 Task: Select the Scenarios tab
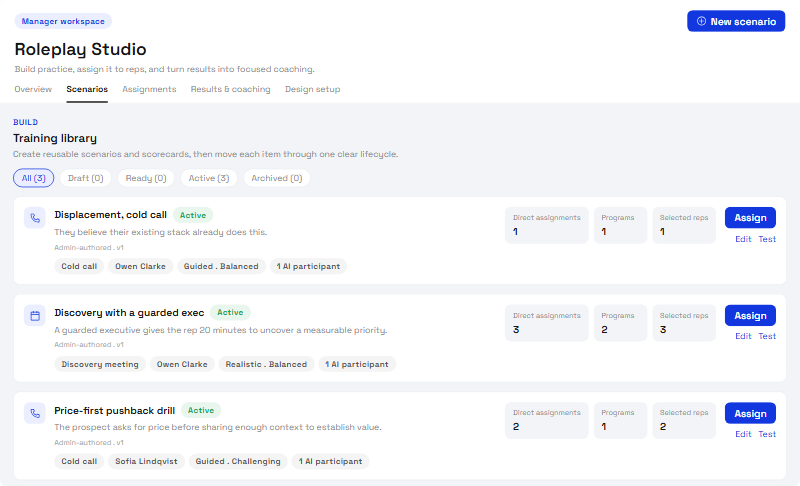point(87,89)
